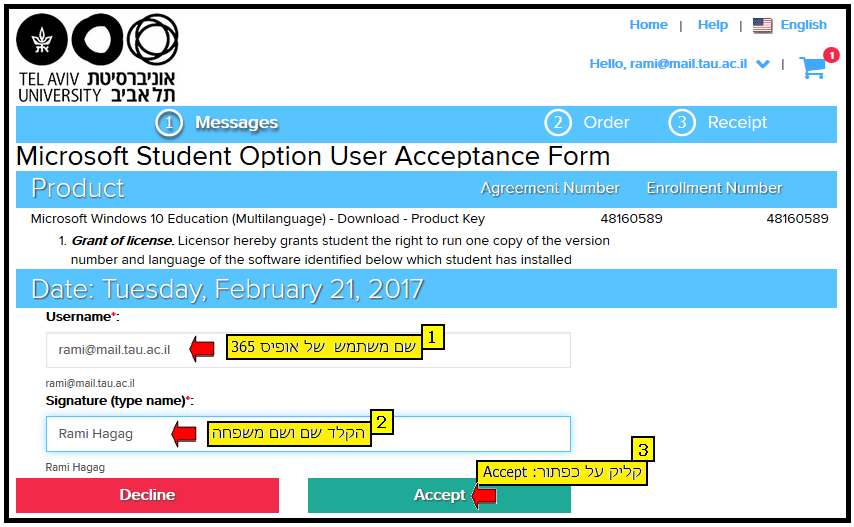
Task: Click the Hello, rami@mail.tau.ac.il account link
Action: 668,64
